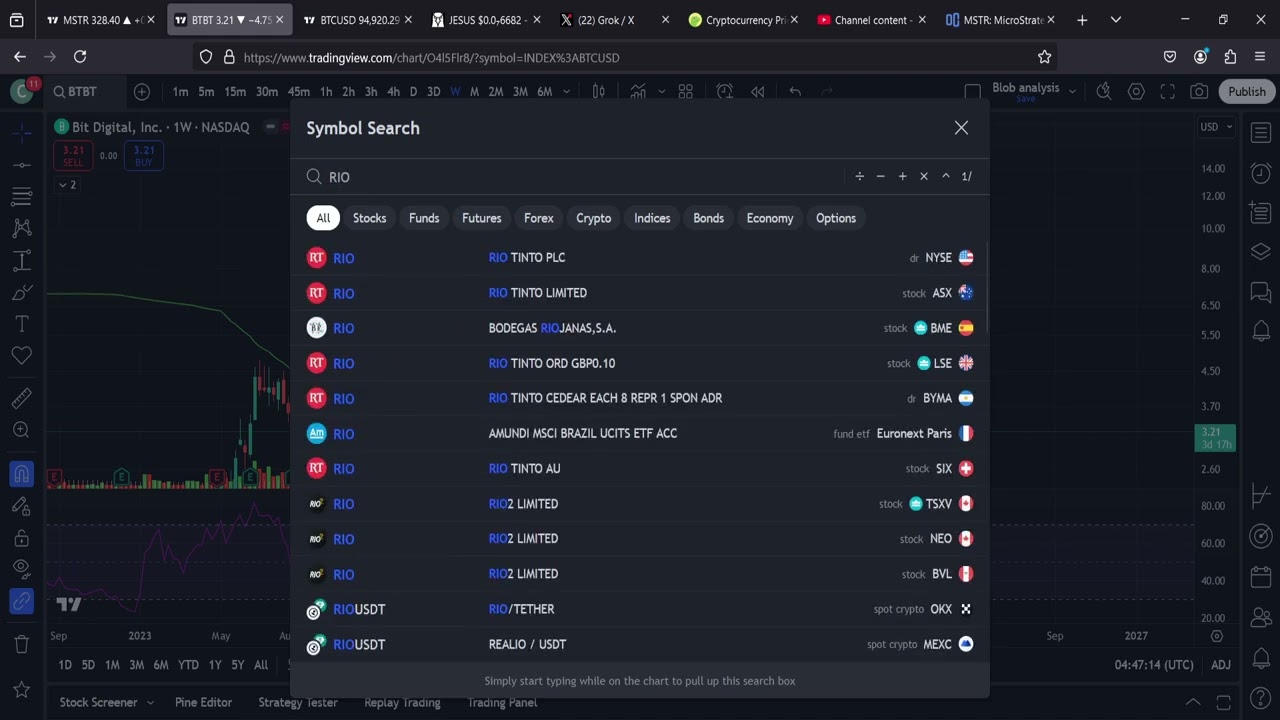1280x720 pixels.
Task: Filter search results by Funds
Action: tap(424, 218)
